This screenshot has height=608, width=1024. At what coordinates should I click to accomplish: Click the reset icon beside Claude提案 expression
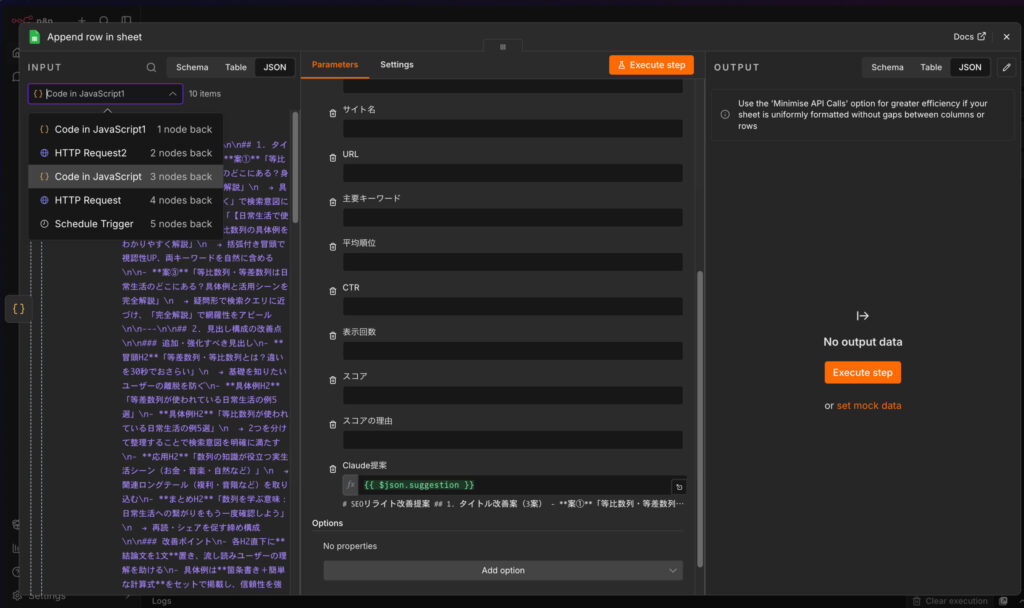tap(679, 487)
